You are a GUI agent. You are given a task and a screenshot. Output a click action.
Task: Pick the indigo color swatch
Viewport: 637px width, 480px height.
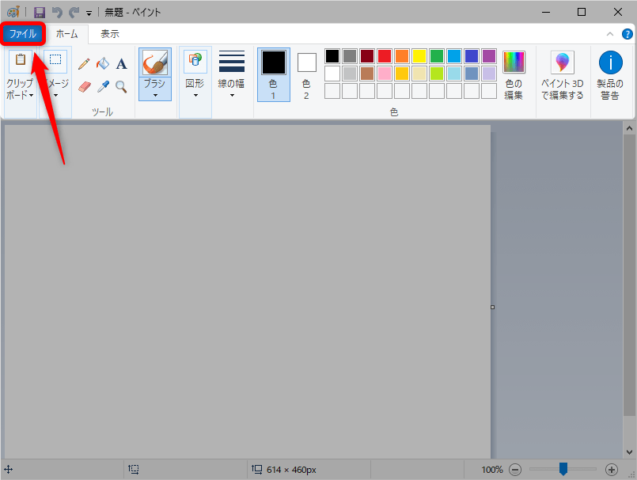pyautogui.click(x=472, y=56)
